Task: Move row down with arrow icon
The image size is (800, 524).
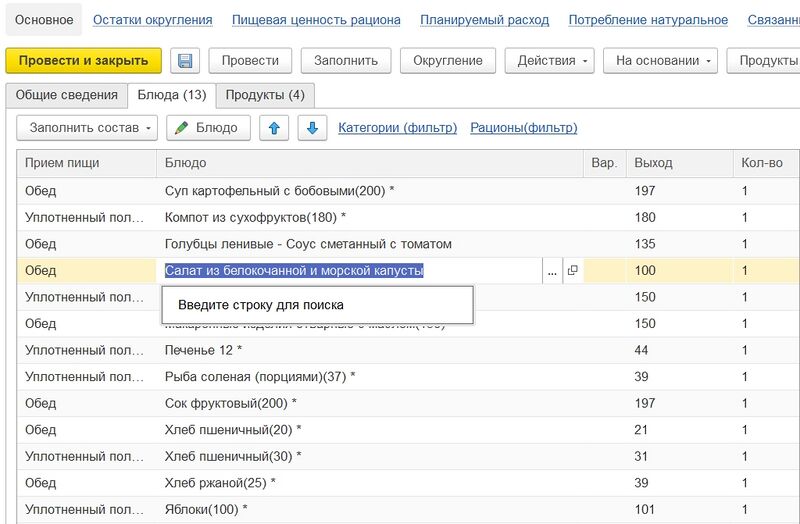Action: (312, 128)
